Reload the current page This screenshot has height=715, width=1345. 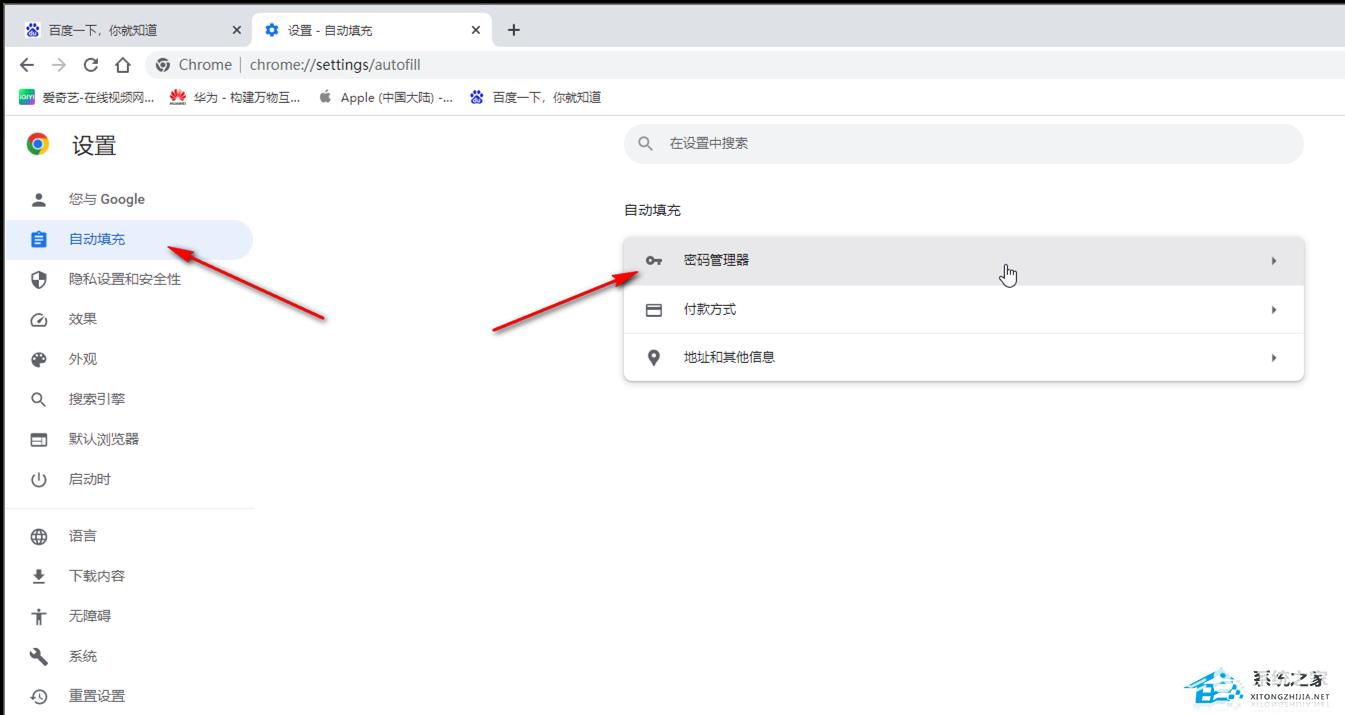point(91,65)
